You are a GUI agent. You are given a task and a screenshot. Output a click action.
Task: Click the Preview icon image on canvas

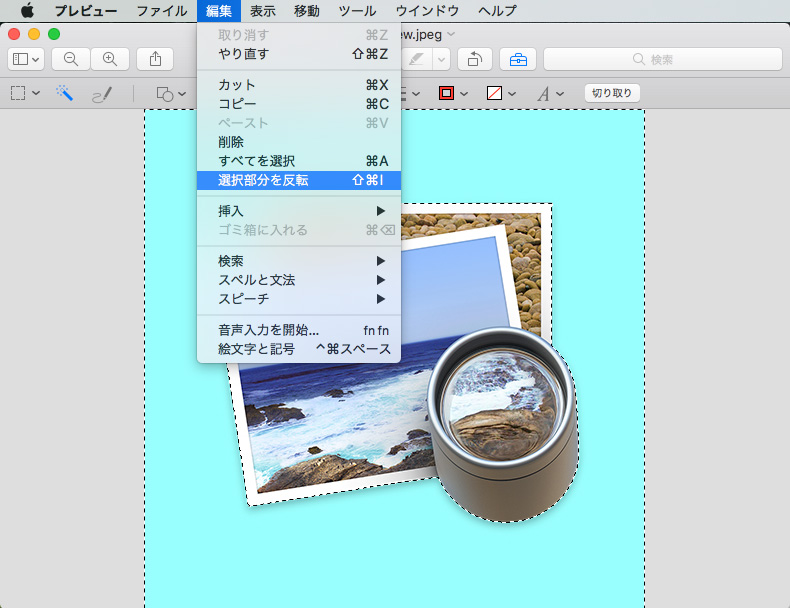click(403, 363)
